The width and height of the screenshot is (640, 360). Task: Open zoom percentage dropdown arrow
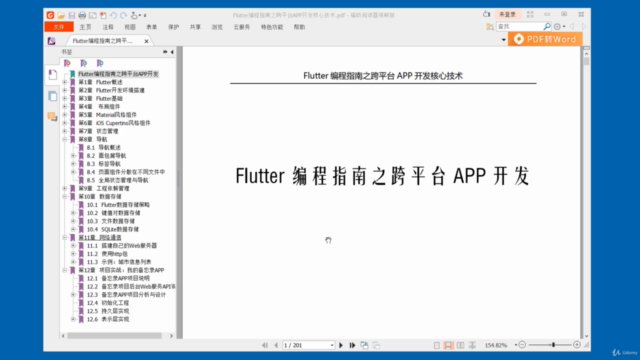516,345
